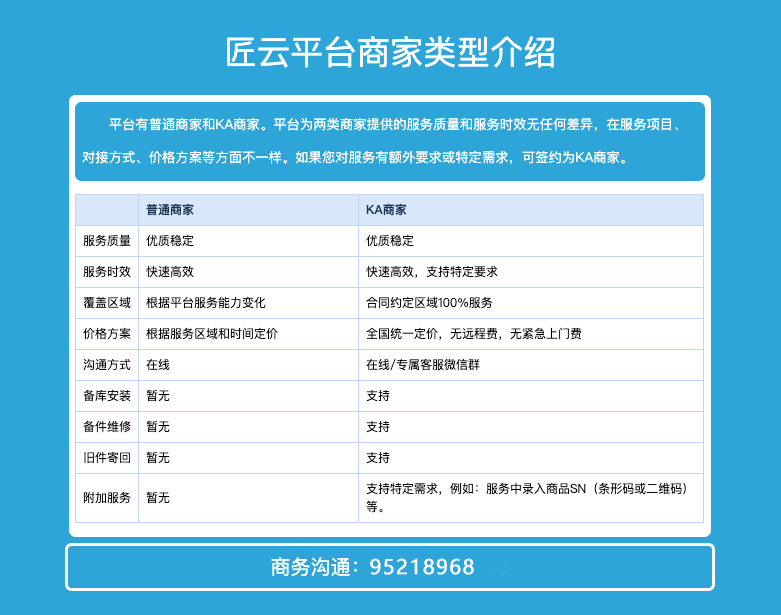The width and height of the screenshot is (781, 615).
Task: Click 暂无 in the 备件维修 row
Action: click(x=158, y=427)
